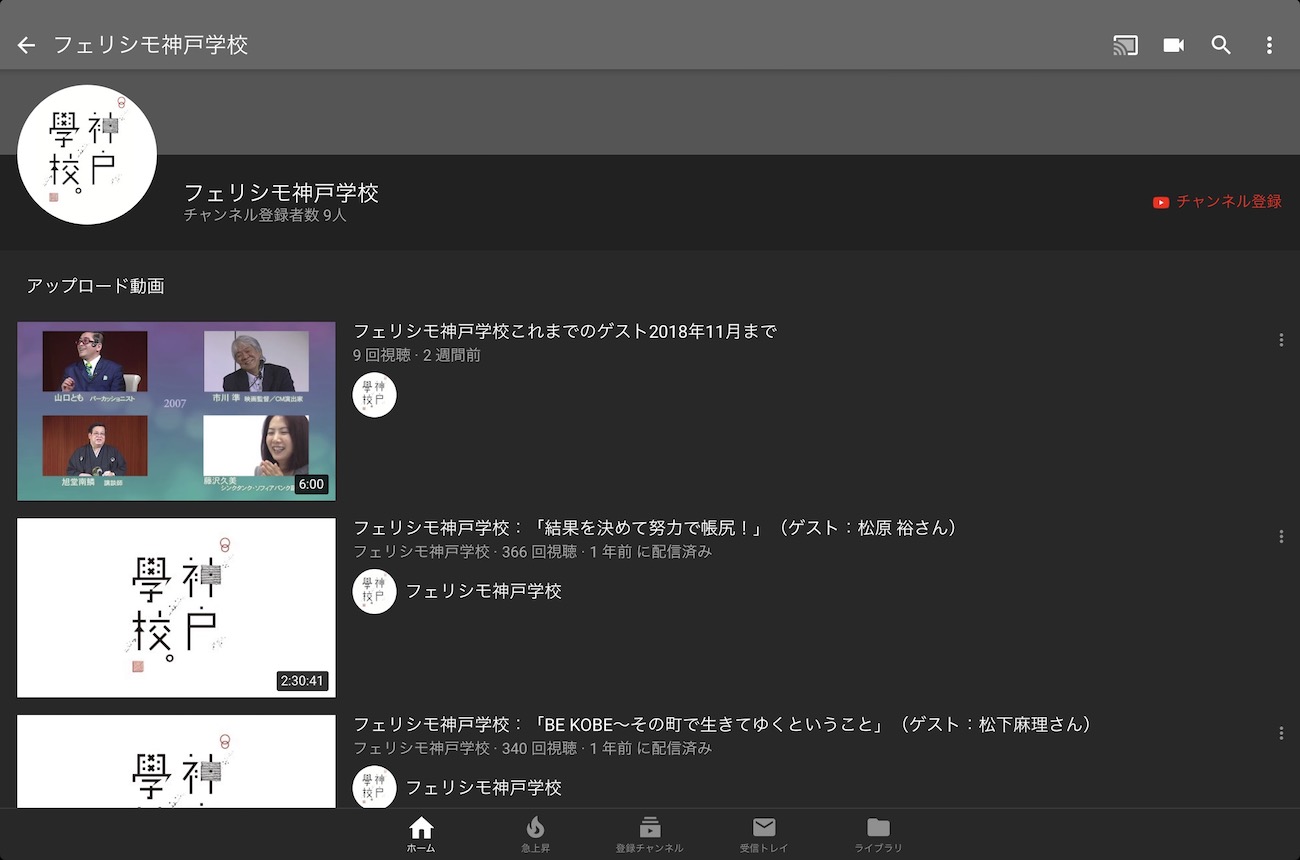Open title フェリシモ神戸学校これまでのゲスト2018年11月まで

[x=565, y=332]
